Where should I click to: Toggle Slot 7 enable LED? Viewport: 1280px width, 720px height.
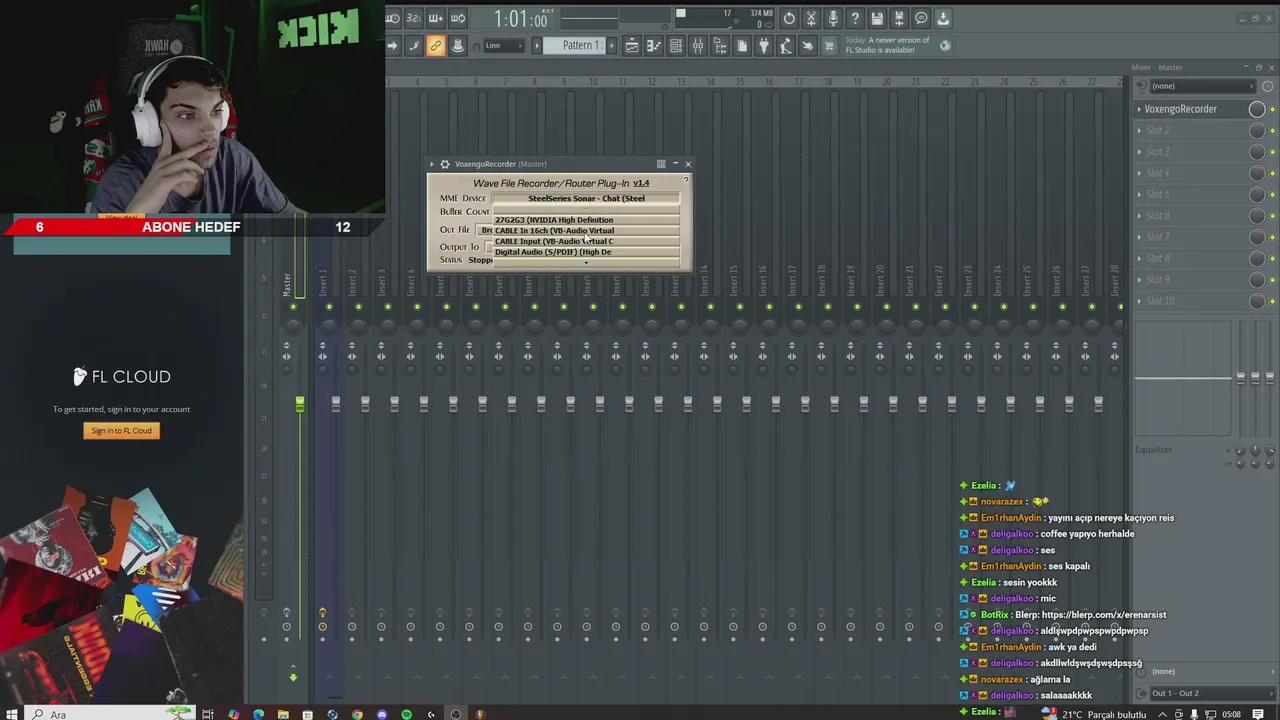click(x=1272, y=237)
